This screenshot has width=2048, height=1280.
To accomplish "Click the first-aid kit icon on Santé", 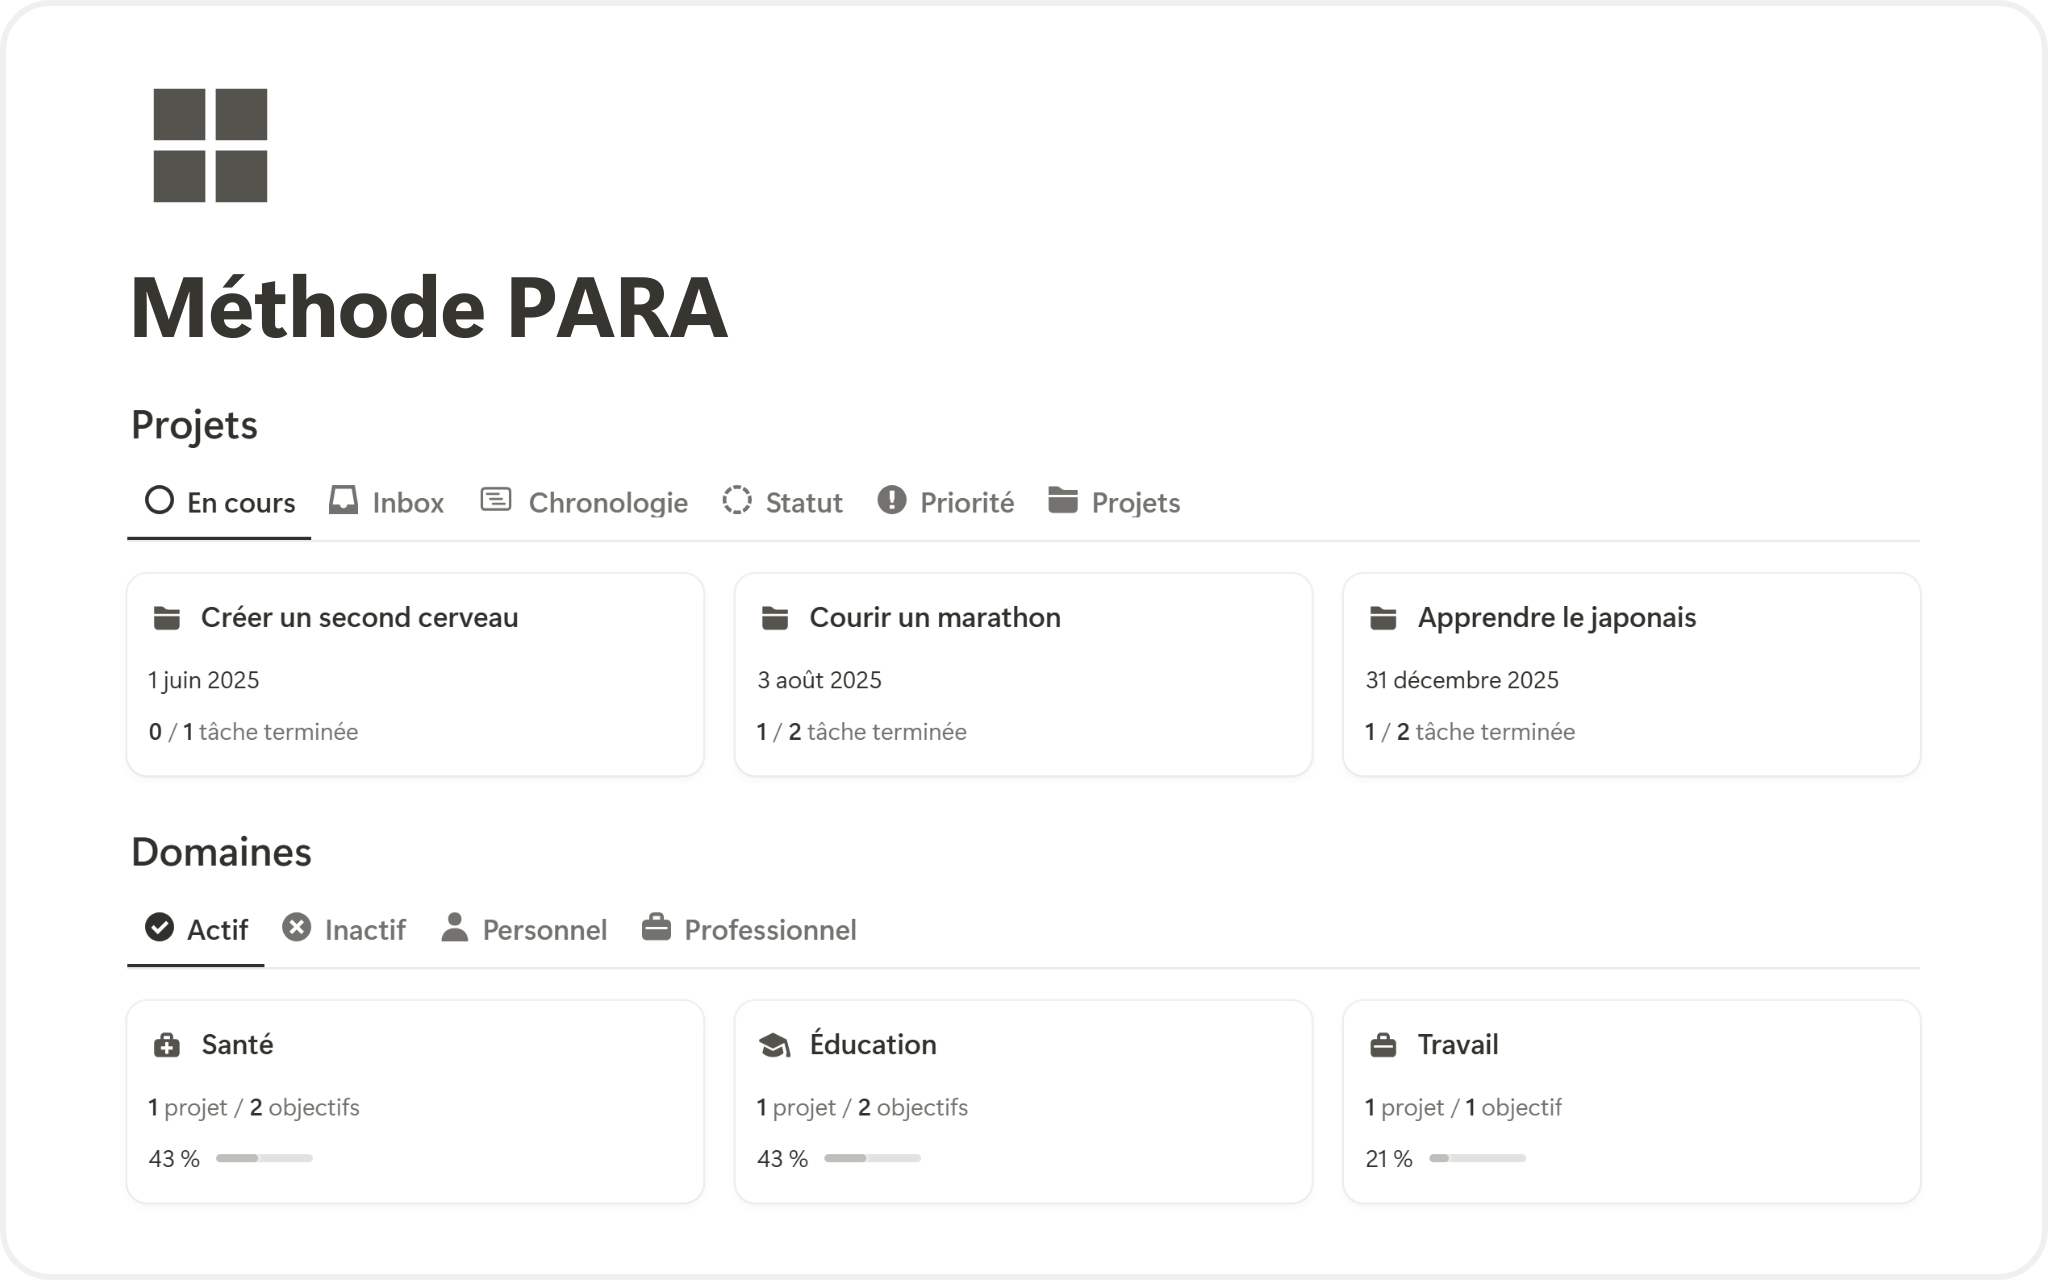I will [167, 1046].
